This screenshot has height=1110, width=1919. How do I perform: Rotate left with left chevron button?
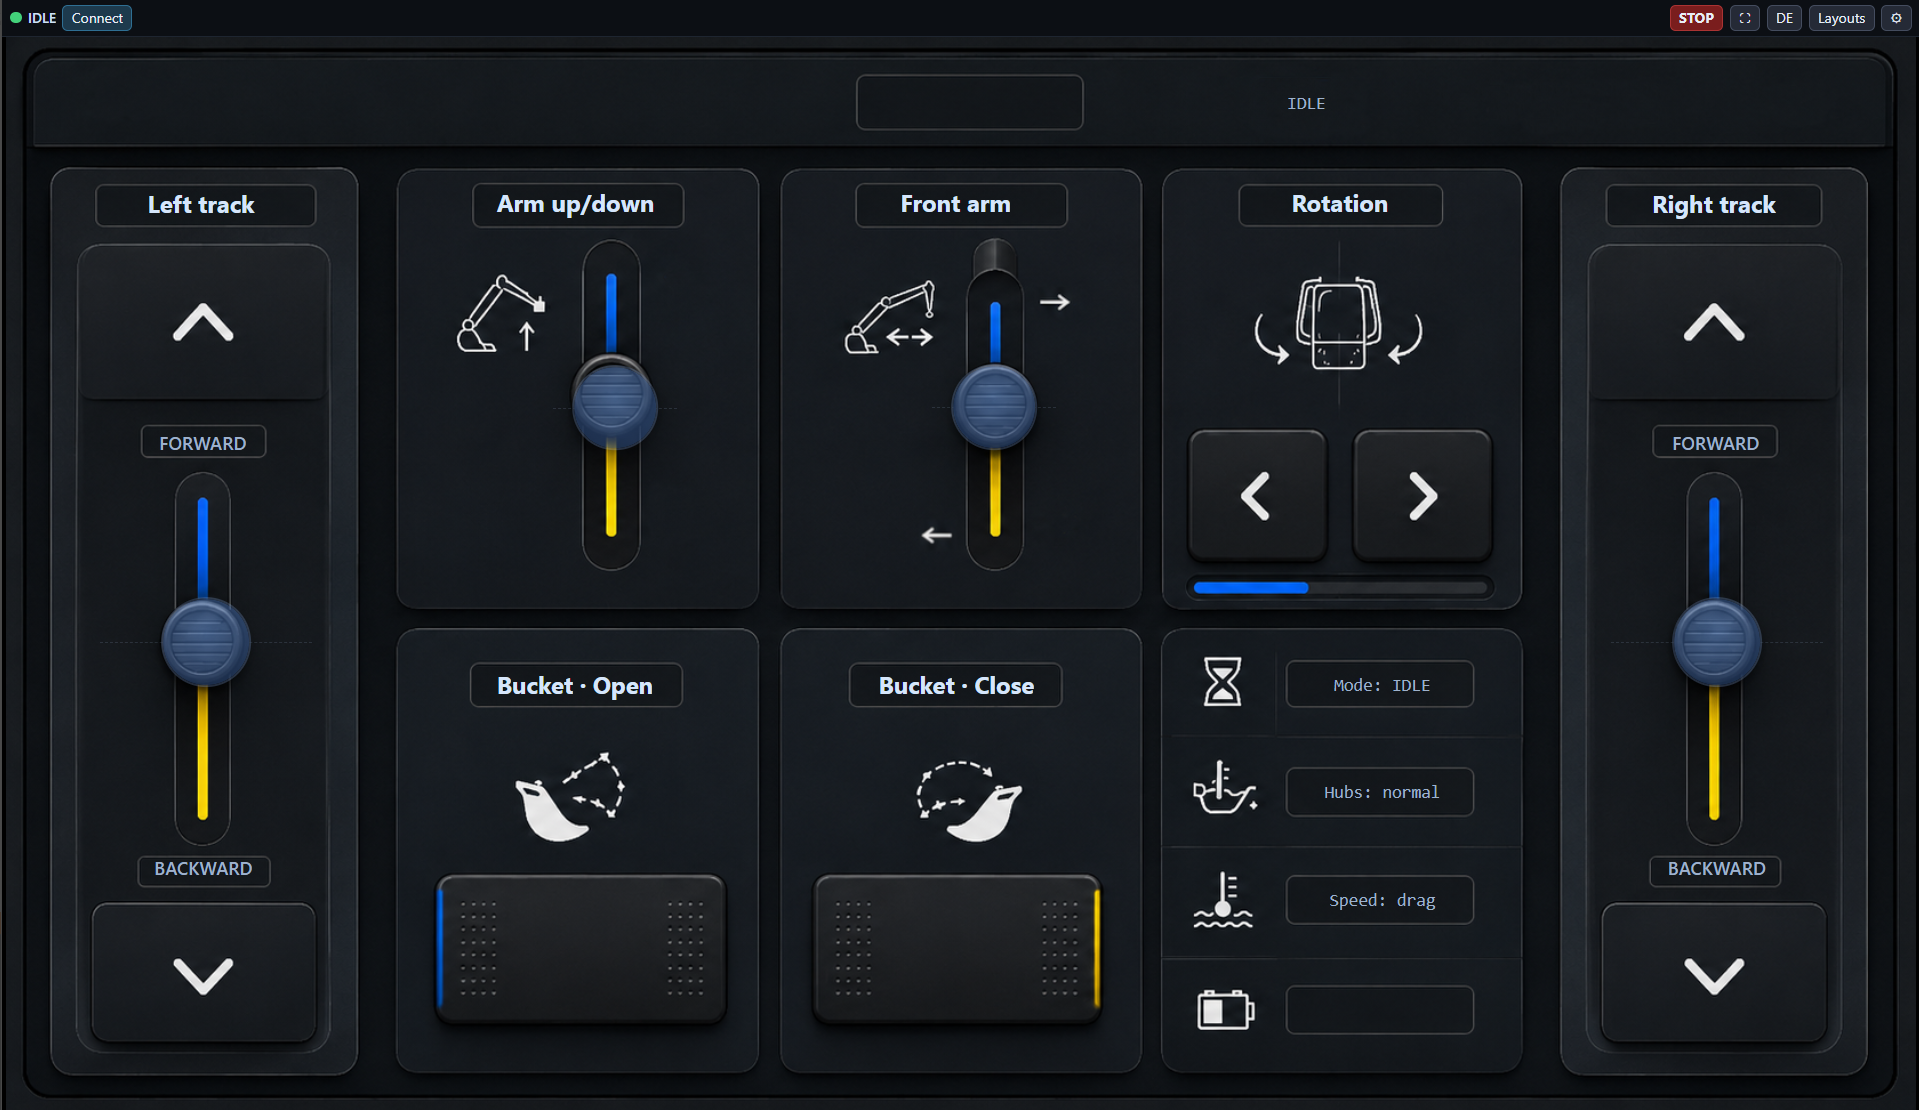click(1257, 496)
